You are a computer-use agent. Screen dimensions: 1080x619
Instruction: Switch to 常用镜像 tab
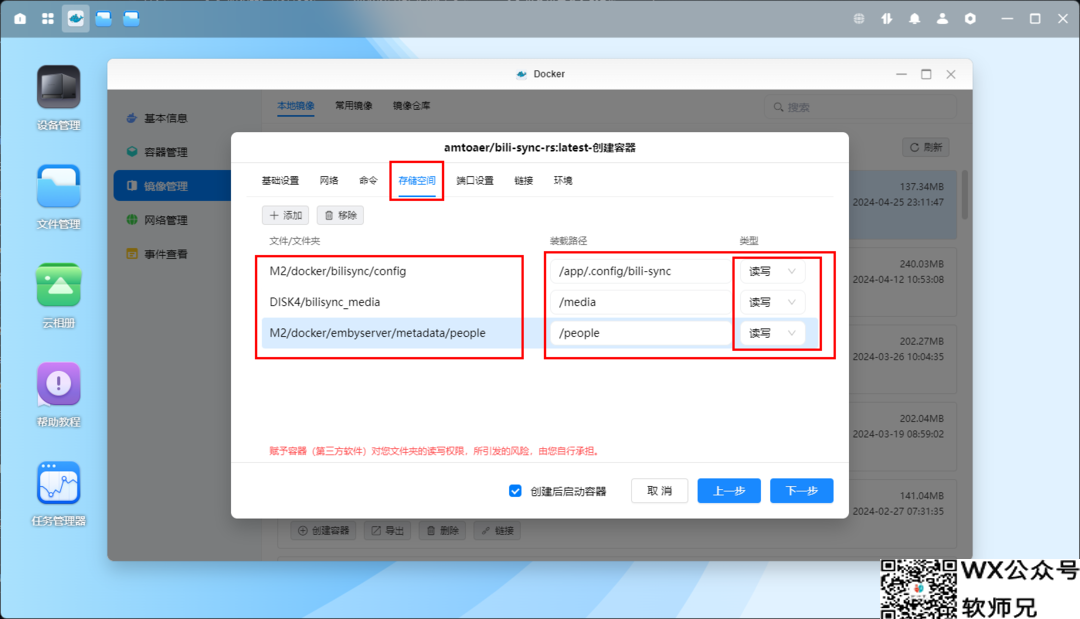[x=353, y=106]
